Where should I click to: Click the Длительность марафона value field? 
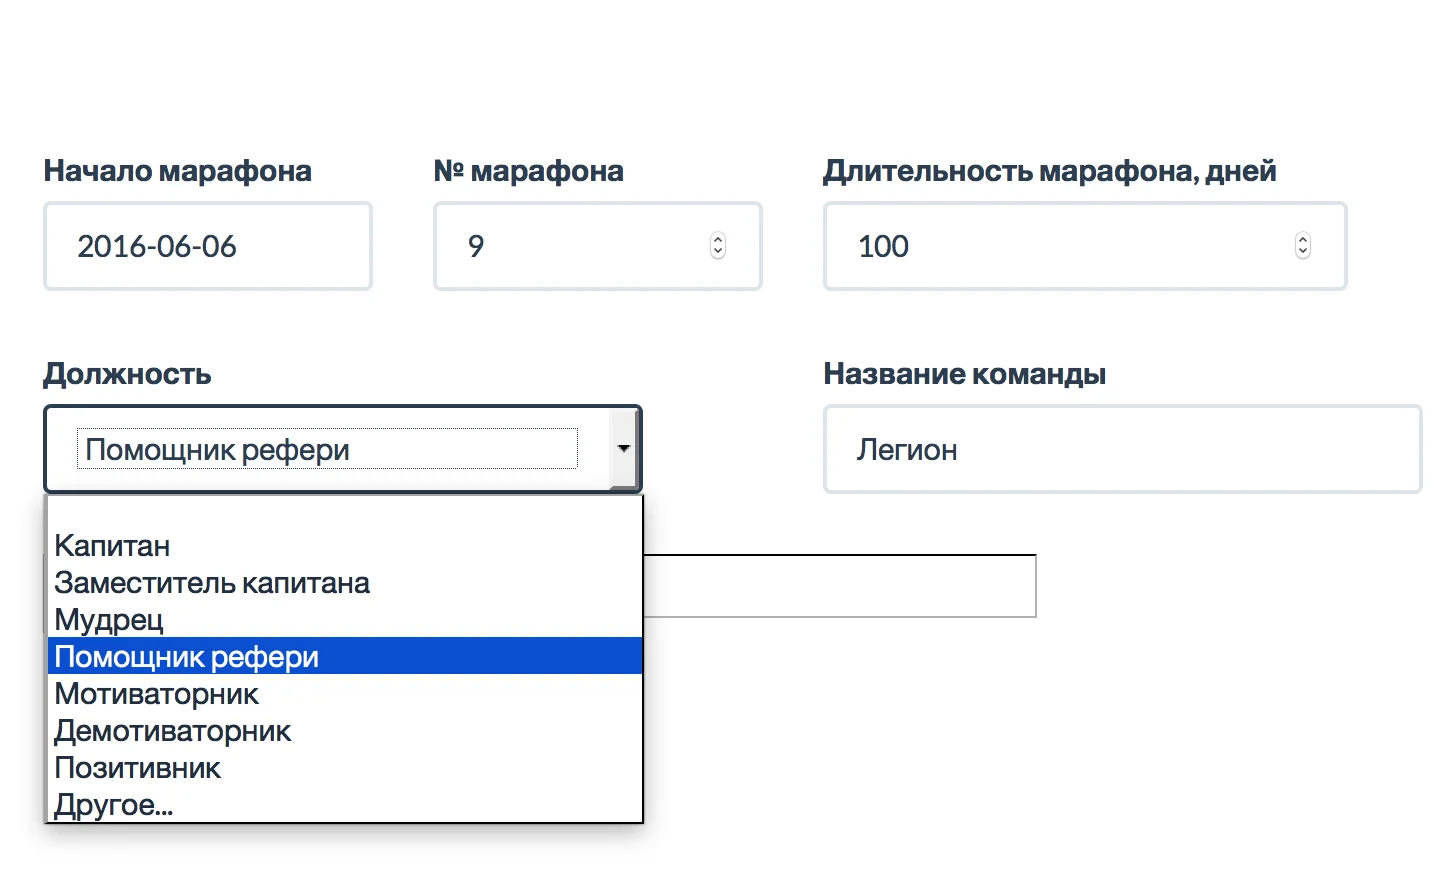click(1050, 246)
